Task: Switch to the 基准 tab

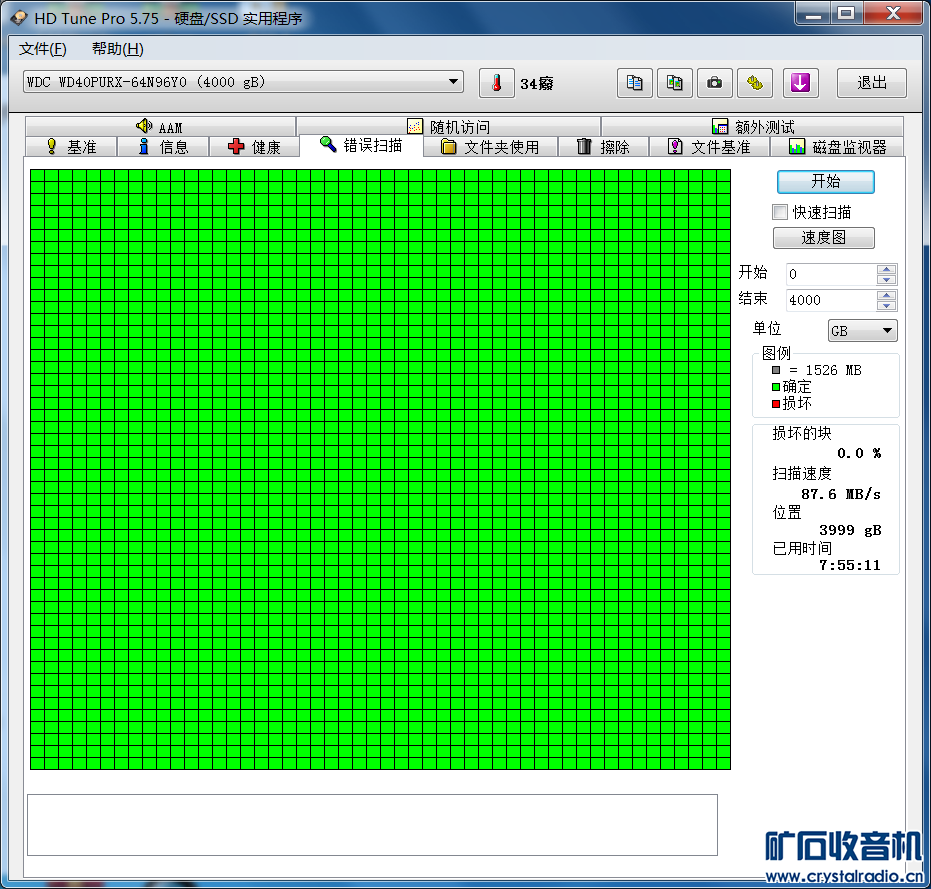Action: pyautogui.click(x=71, y=147)
